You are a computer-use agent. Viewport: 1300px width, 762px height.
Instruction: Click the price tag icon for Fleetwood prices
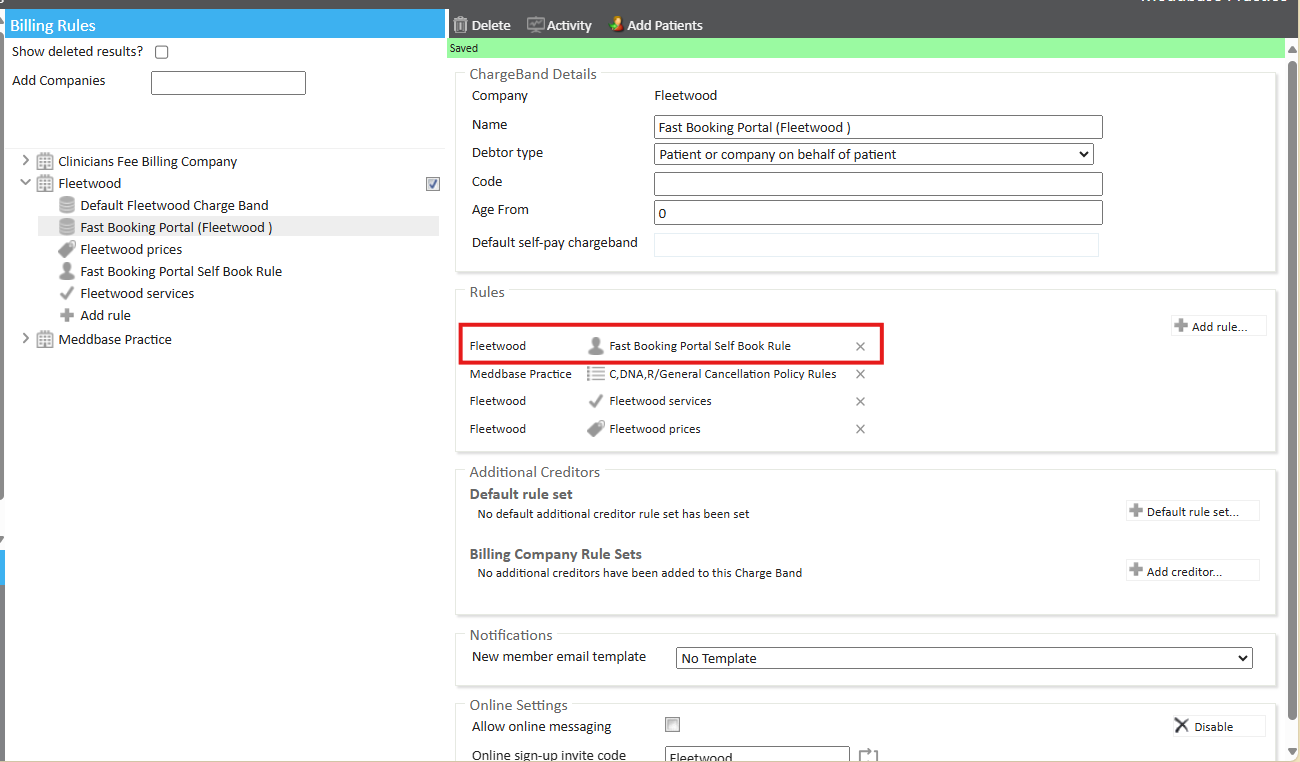point(67,249)
